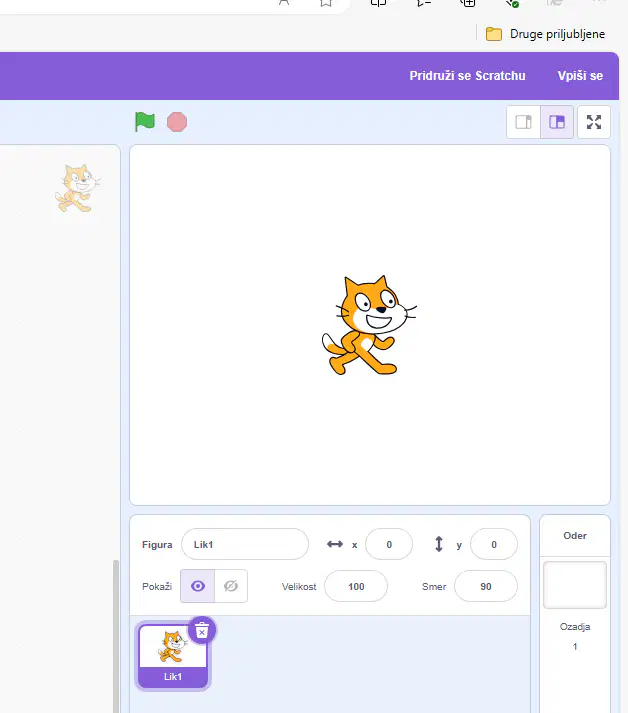Click the Oder stage label
628x713 pixels.
point(575,536)
